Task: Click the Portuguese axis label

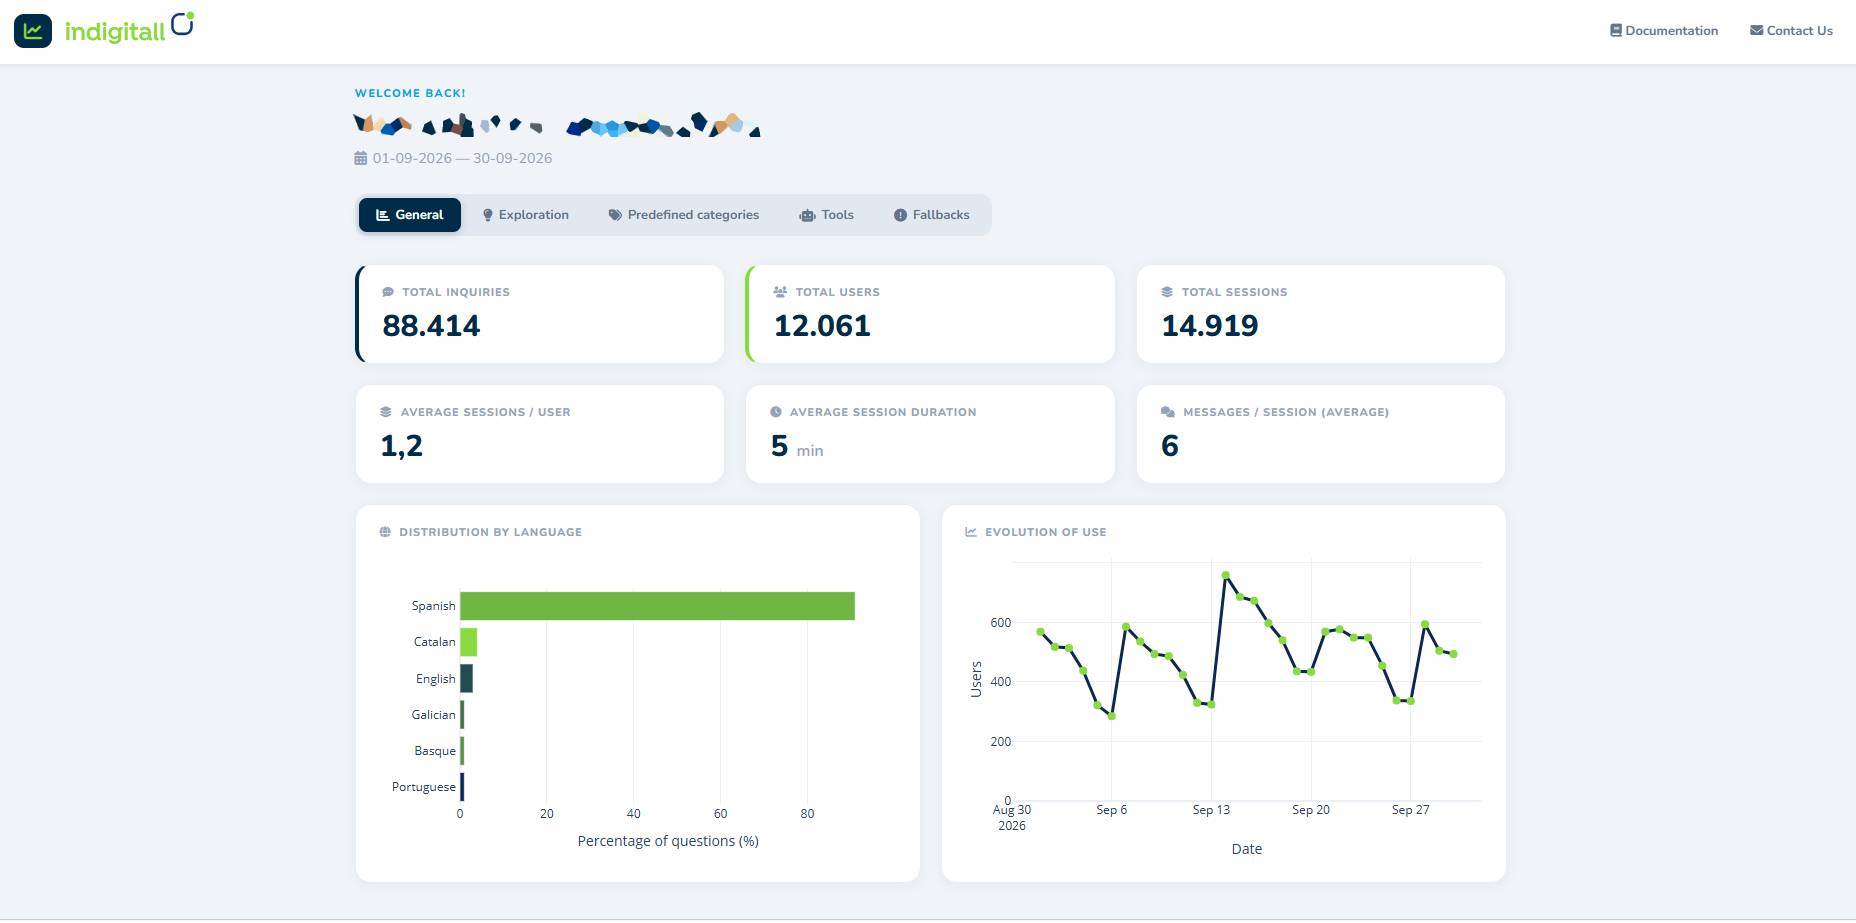Action: click(x=424, y=787)
